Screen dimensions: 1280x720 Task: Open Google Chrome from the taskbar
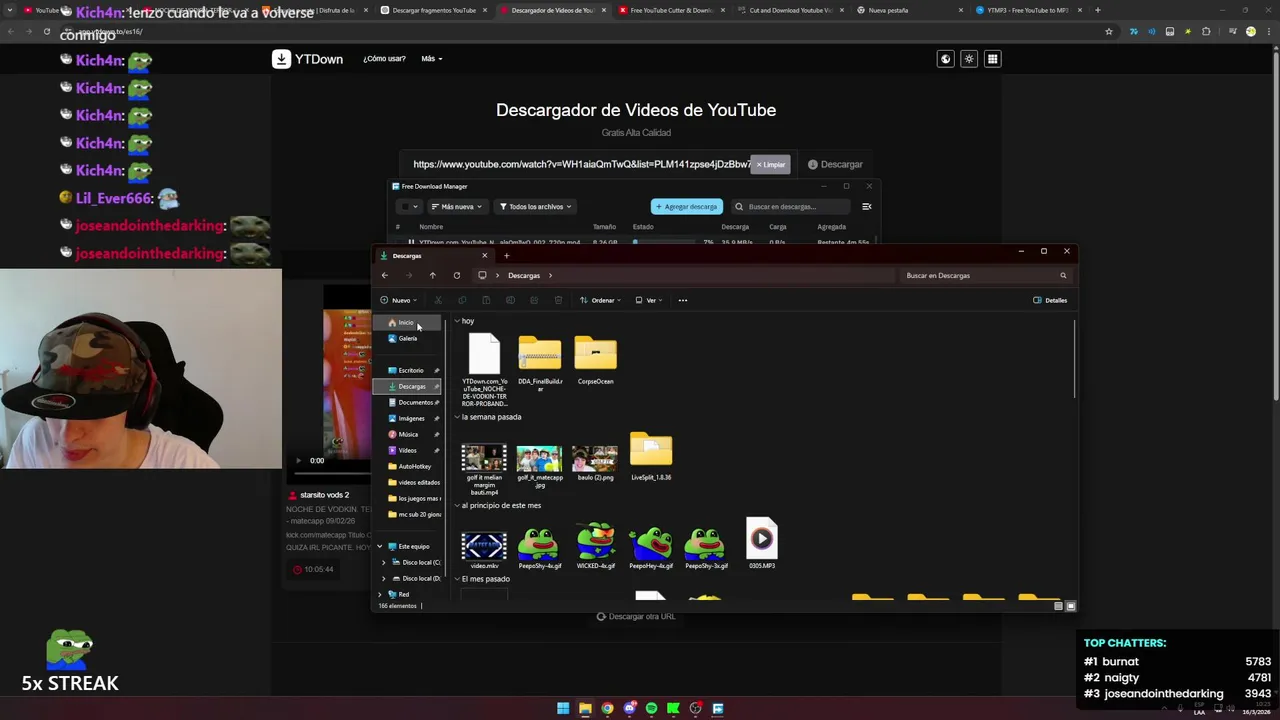point(607,708)
